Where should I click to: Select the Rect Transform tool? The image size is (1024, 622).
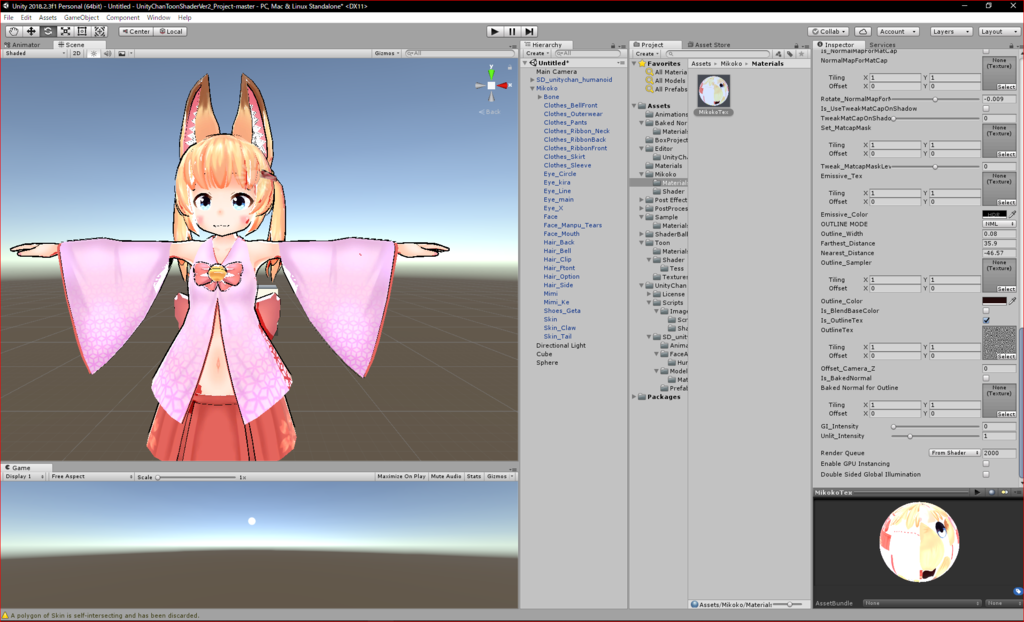click(82, 31)
